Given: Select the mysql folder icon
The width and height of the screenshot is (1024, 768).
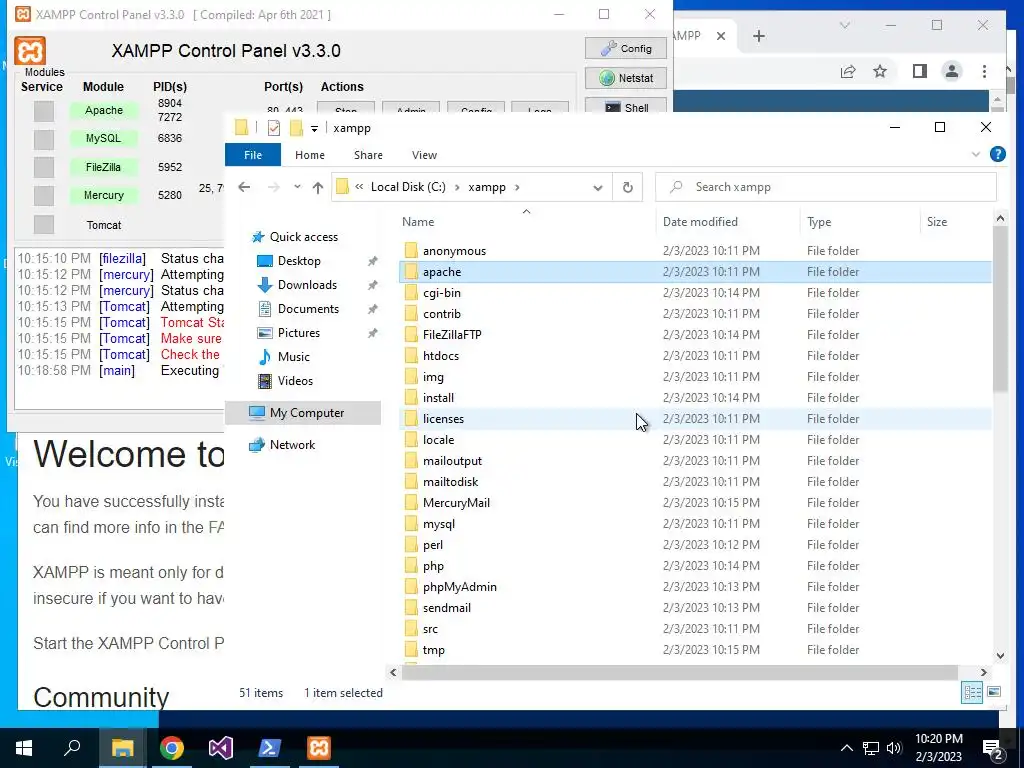Looking at the screenshot, I should [411, 524].
